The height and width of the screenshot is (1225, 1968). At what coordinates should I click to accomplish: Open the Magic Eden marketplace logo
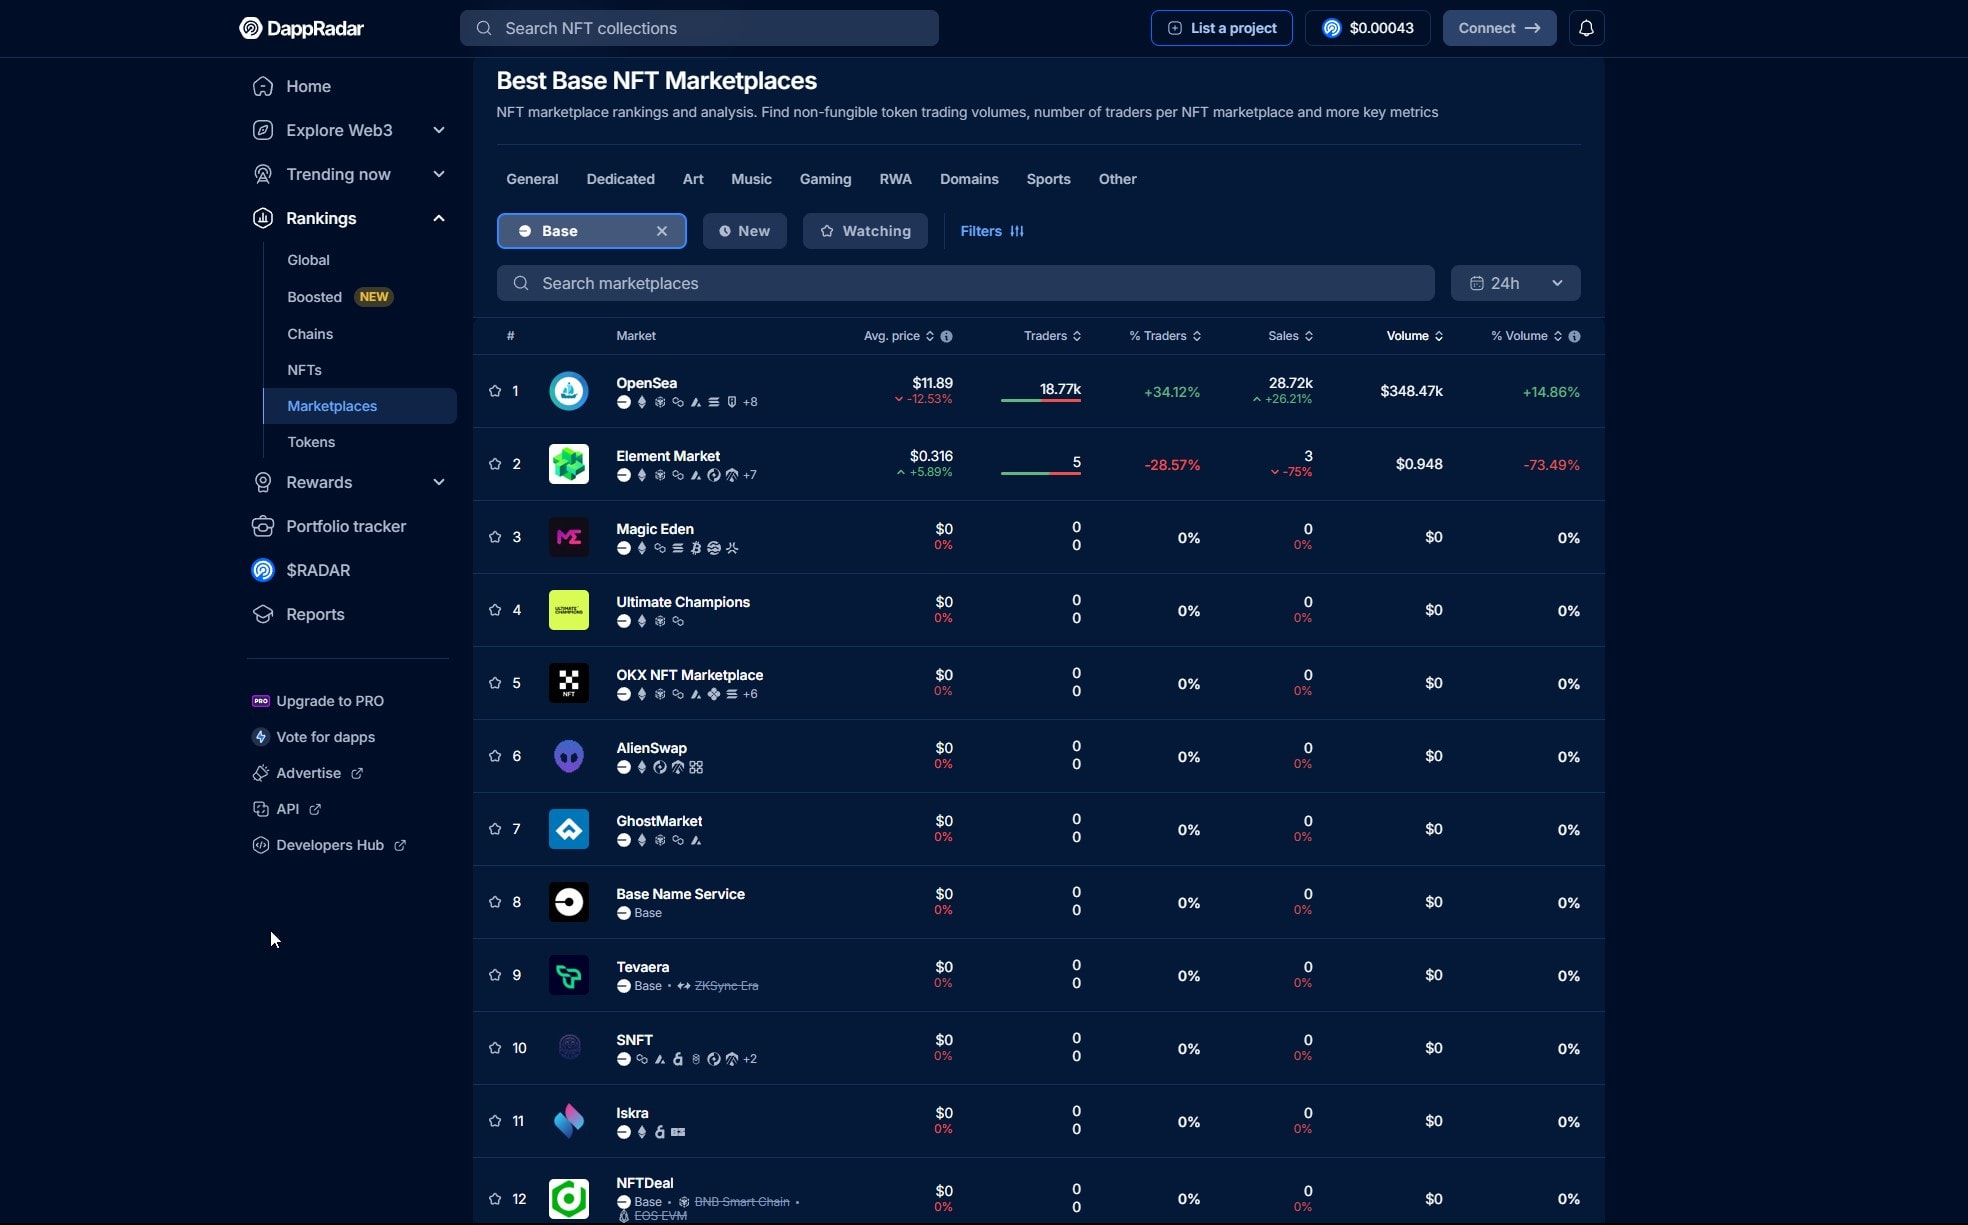568,537
